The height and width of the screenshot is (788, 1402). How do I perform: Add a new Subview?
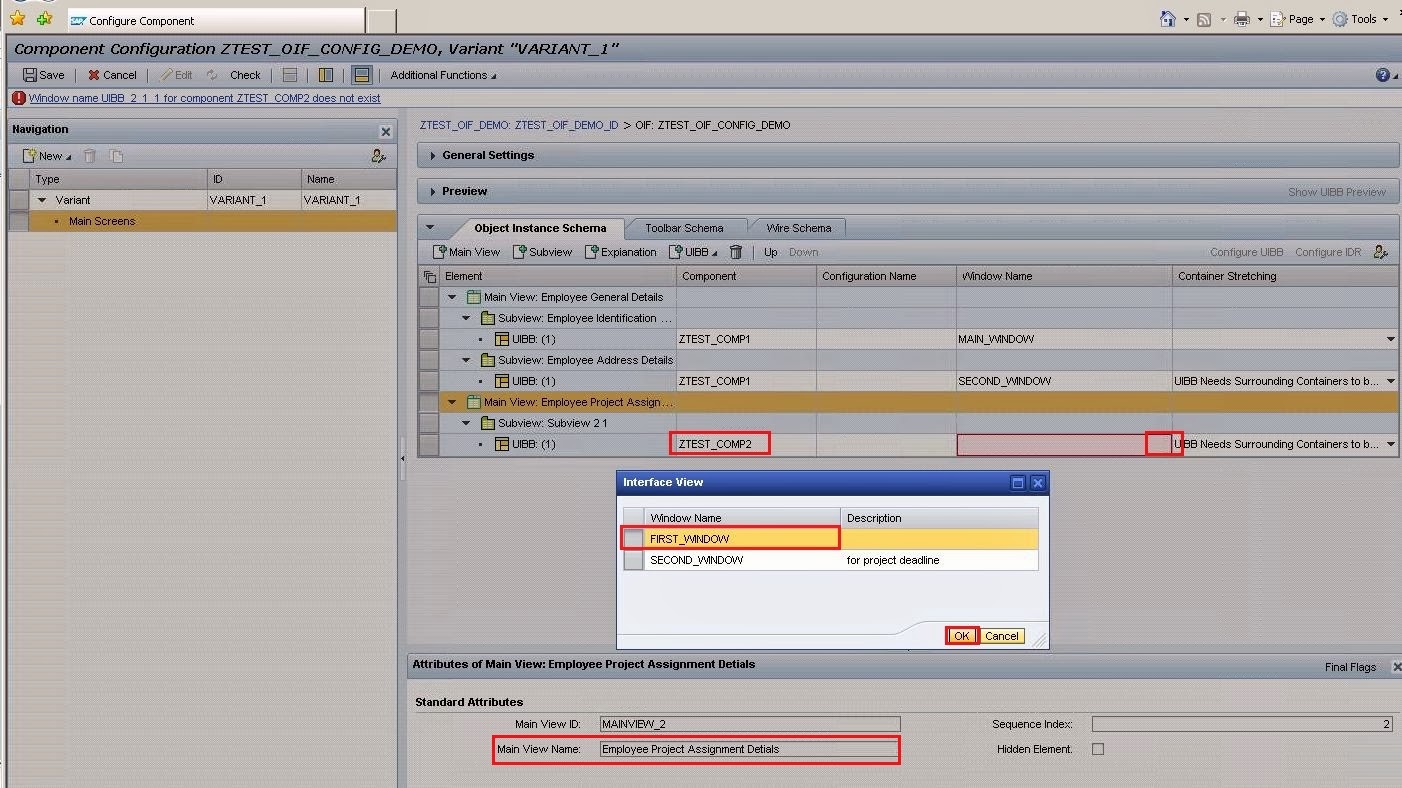coord(543,252)
